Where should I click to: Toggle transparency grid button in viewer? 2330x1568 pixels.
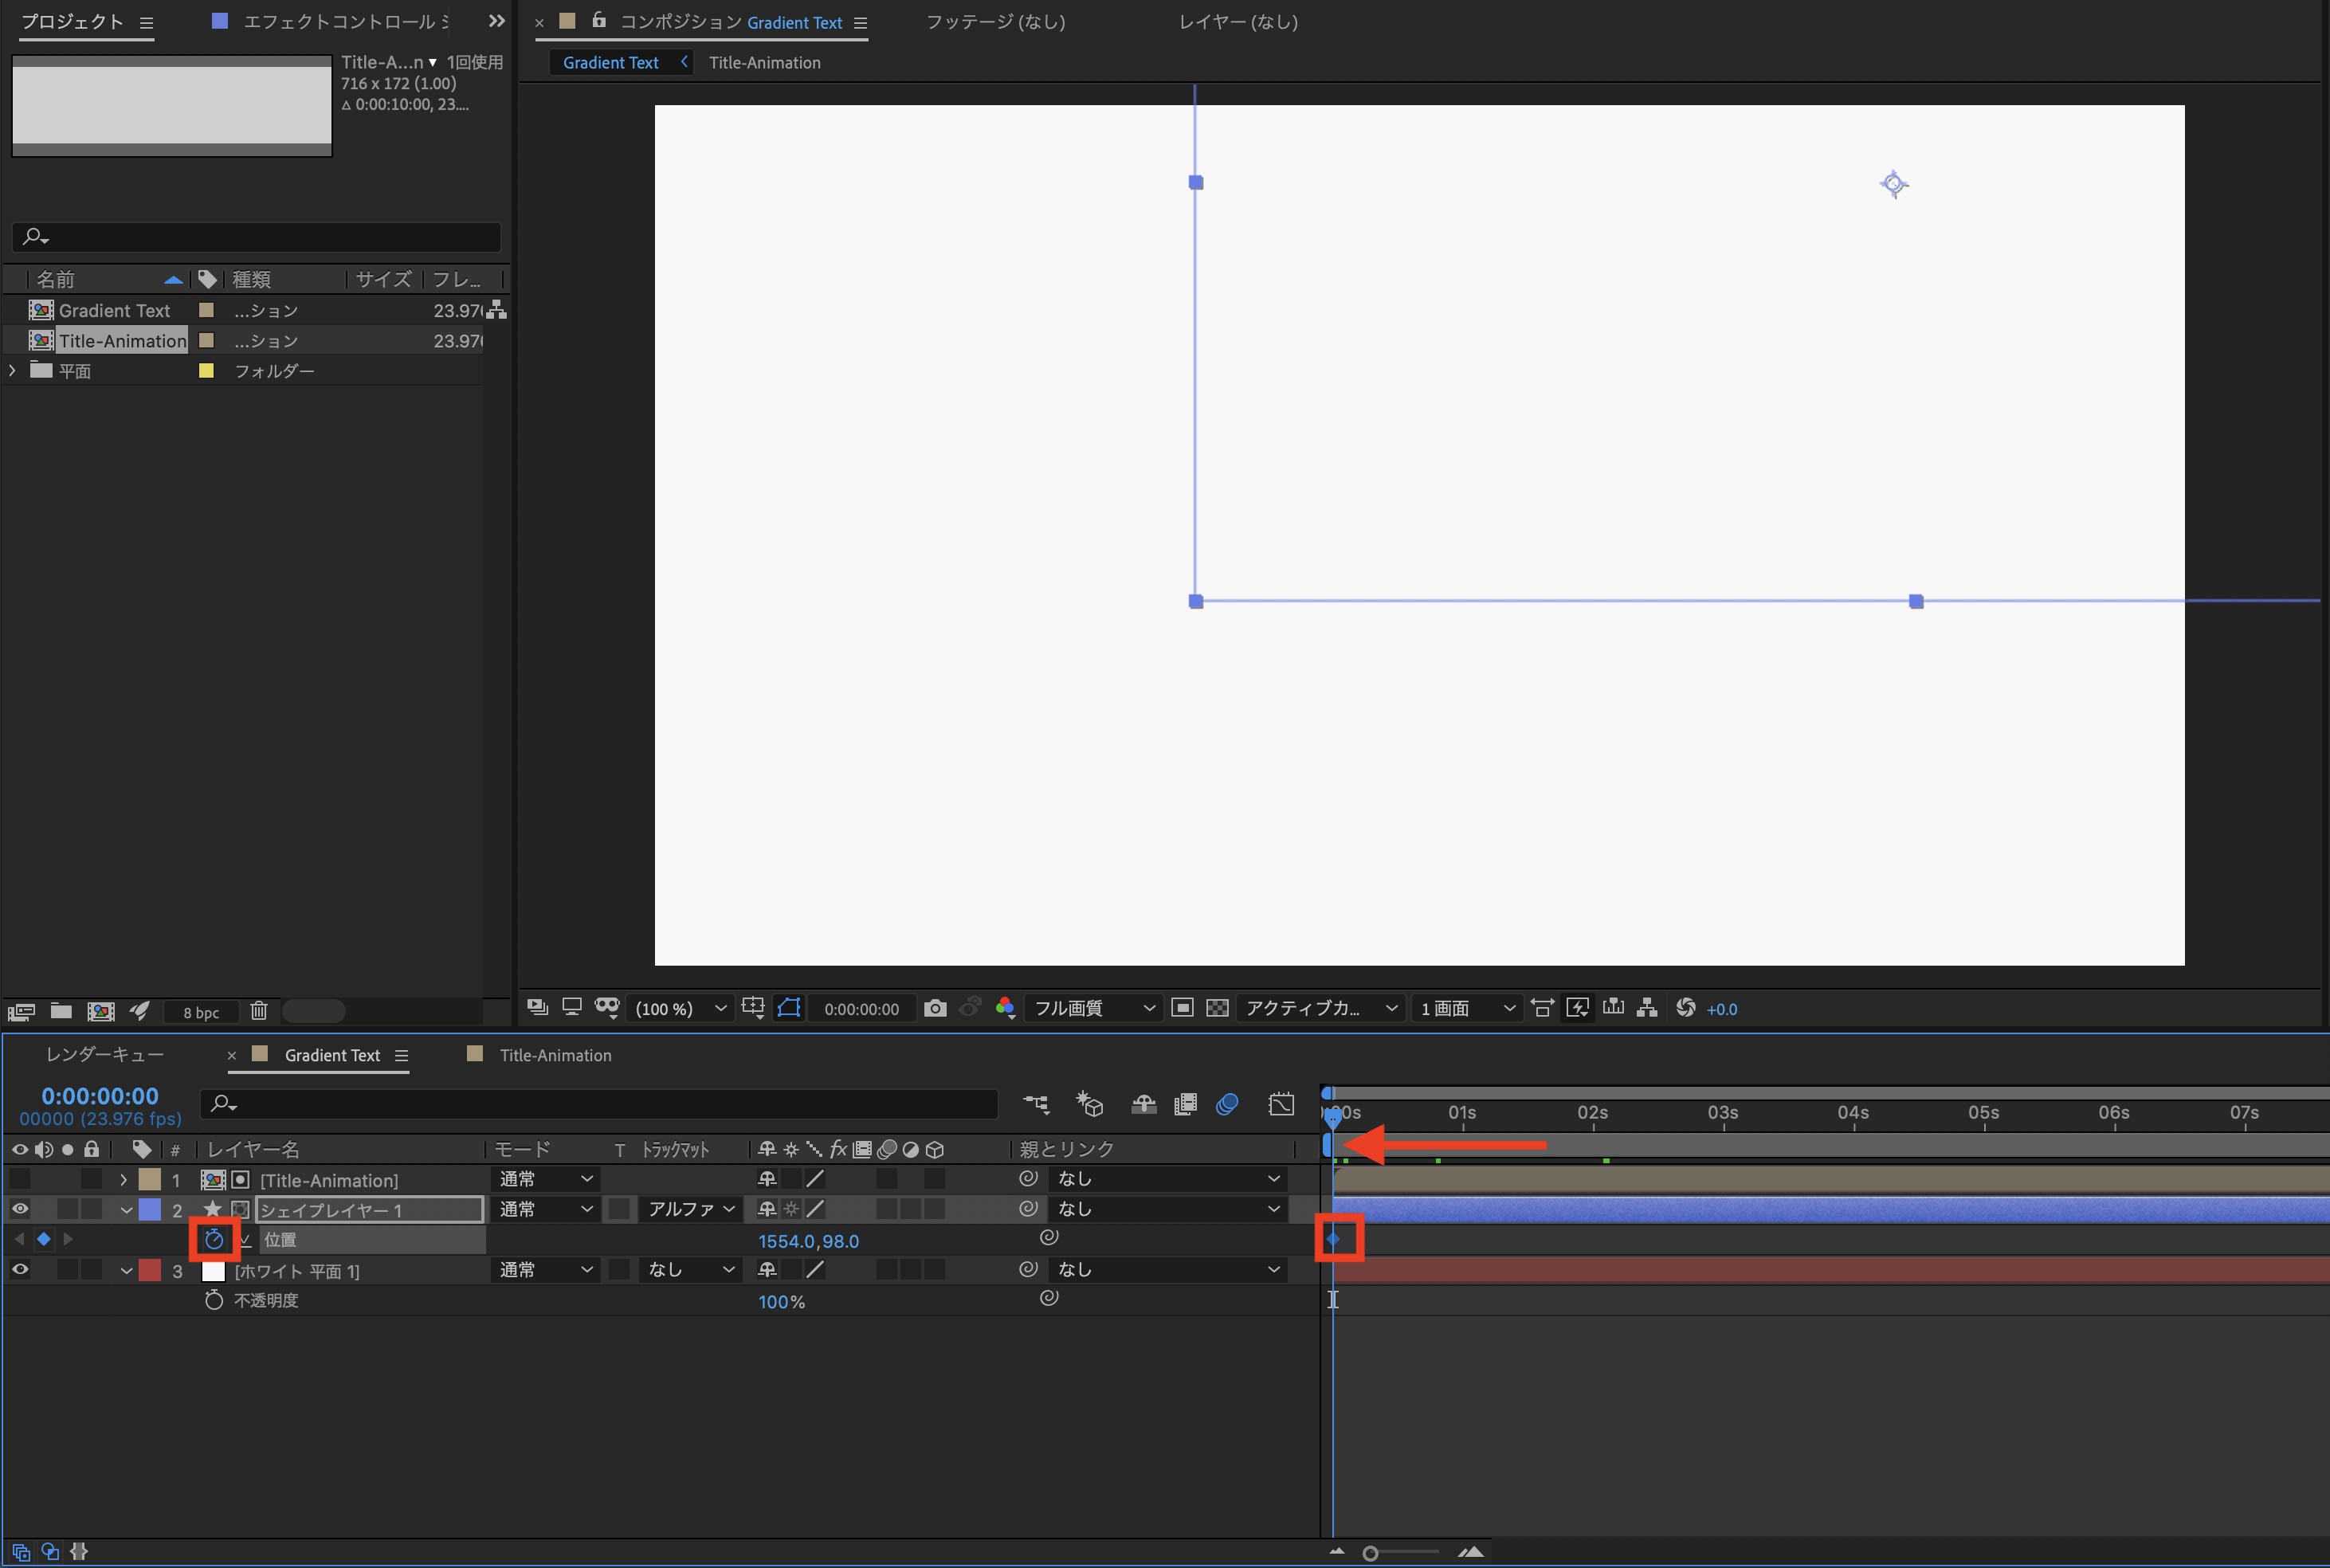pos(1217,1008)
